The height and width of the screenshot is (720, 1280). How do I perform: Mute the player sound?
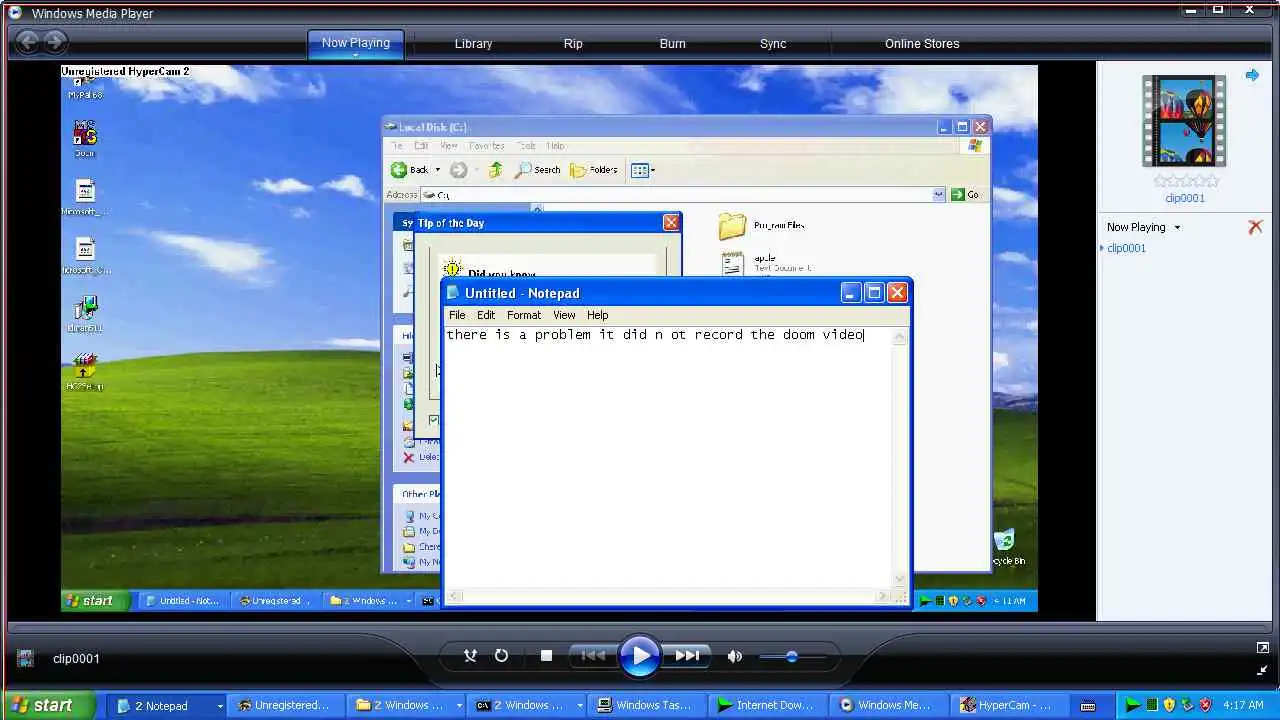click(x=735, y=656)
